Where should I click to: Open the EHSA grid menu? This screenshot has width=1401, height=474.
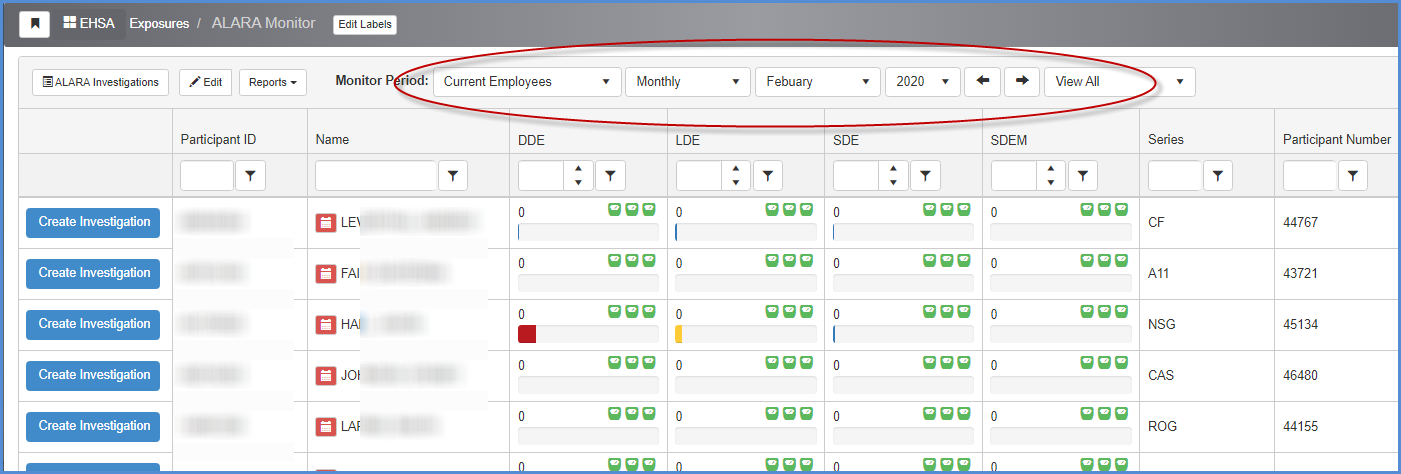pyautogui.click(x=89, y=23)
